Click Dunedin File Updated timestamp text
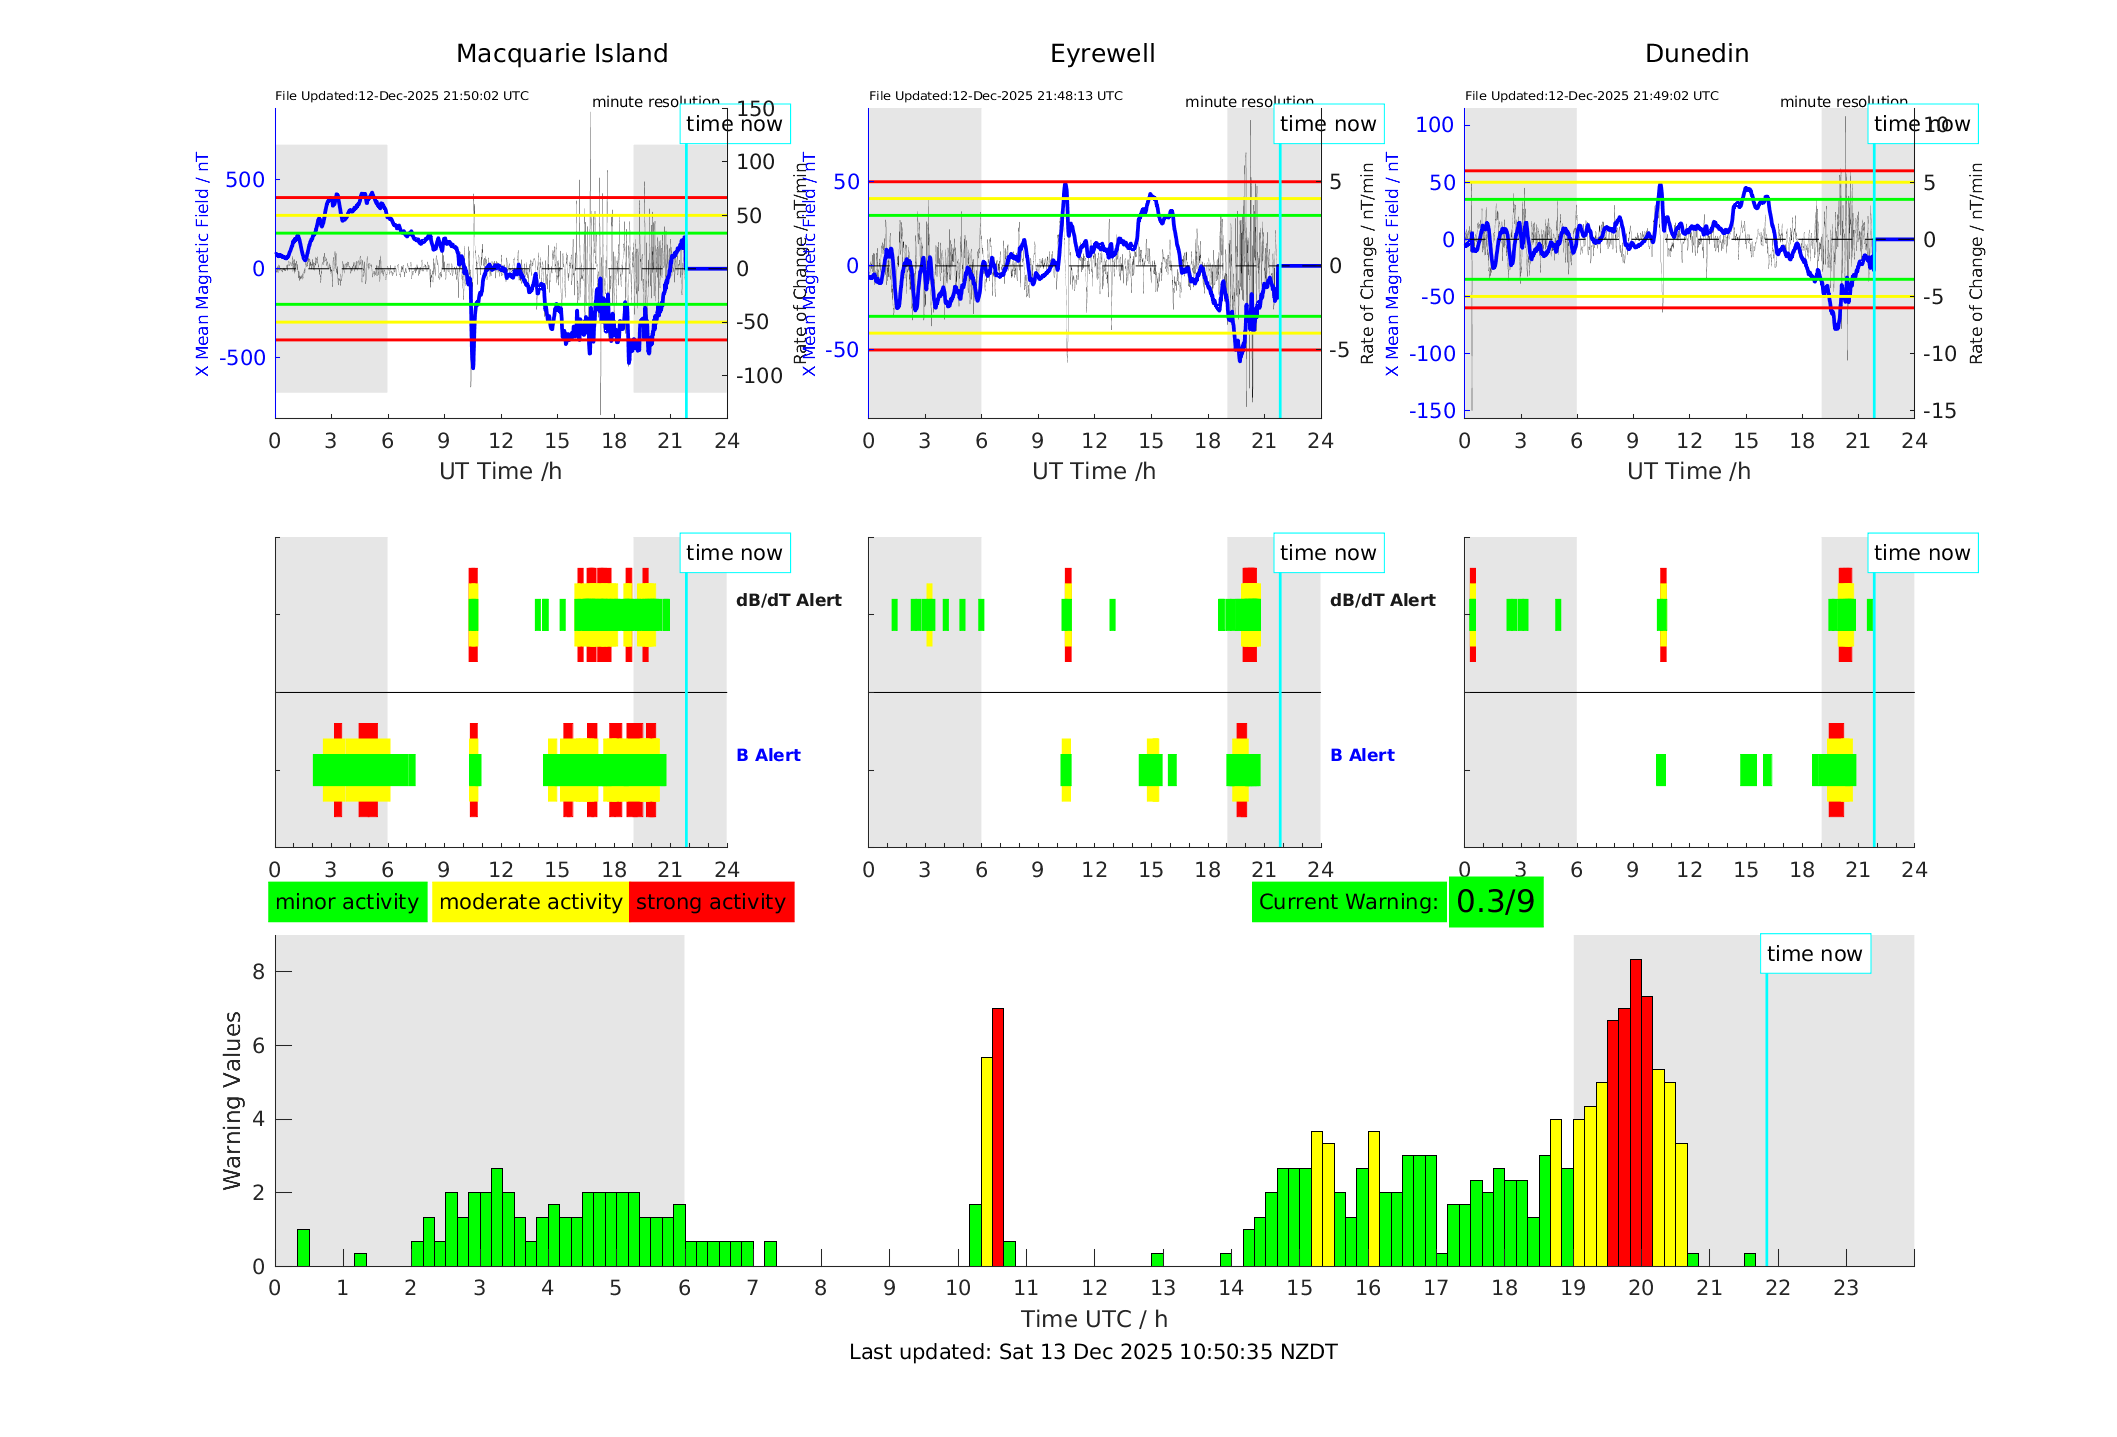Screen dimensions: 2117x1437 1591,96
